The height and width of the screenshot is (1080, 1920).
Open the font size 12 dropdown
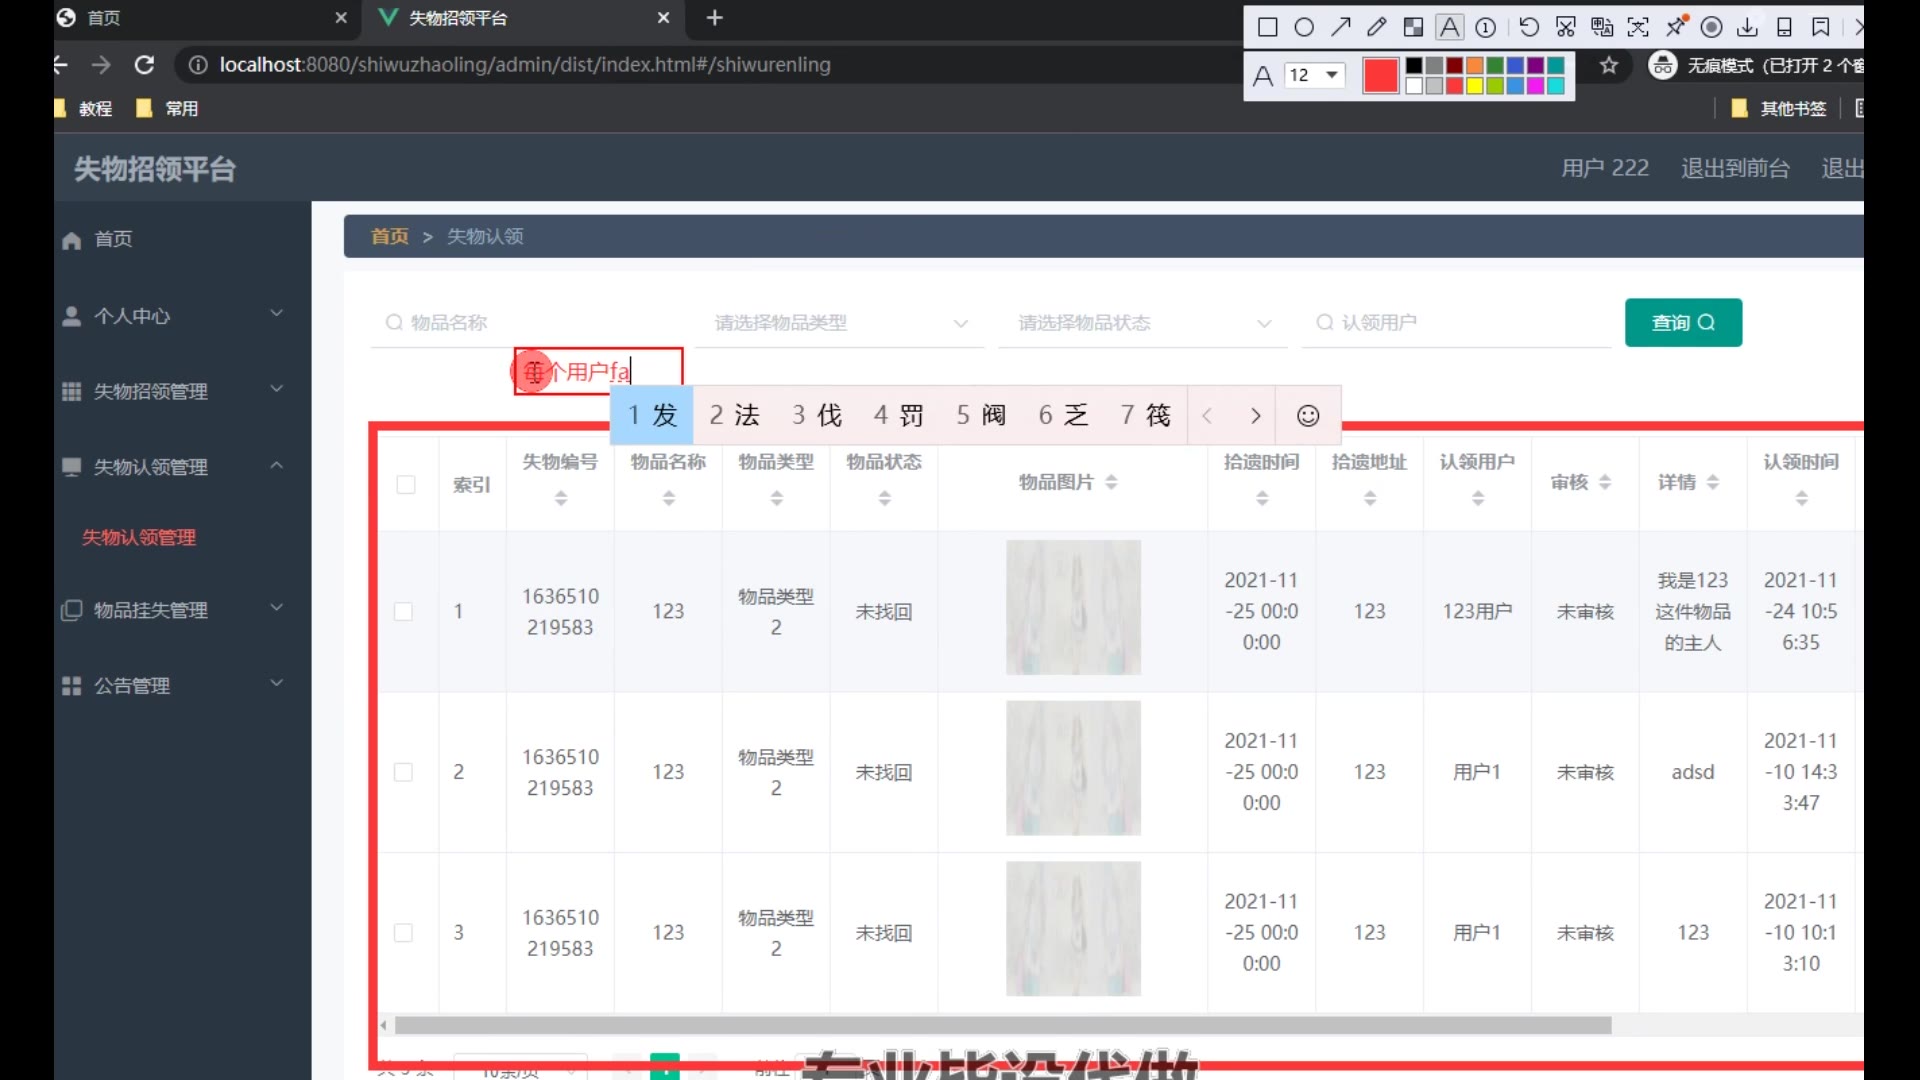coord(1315,75)
